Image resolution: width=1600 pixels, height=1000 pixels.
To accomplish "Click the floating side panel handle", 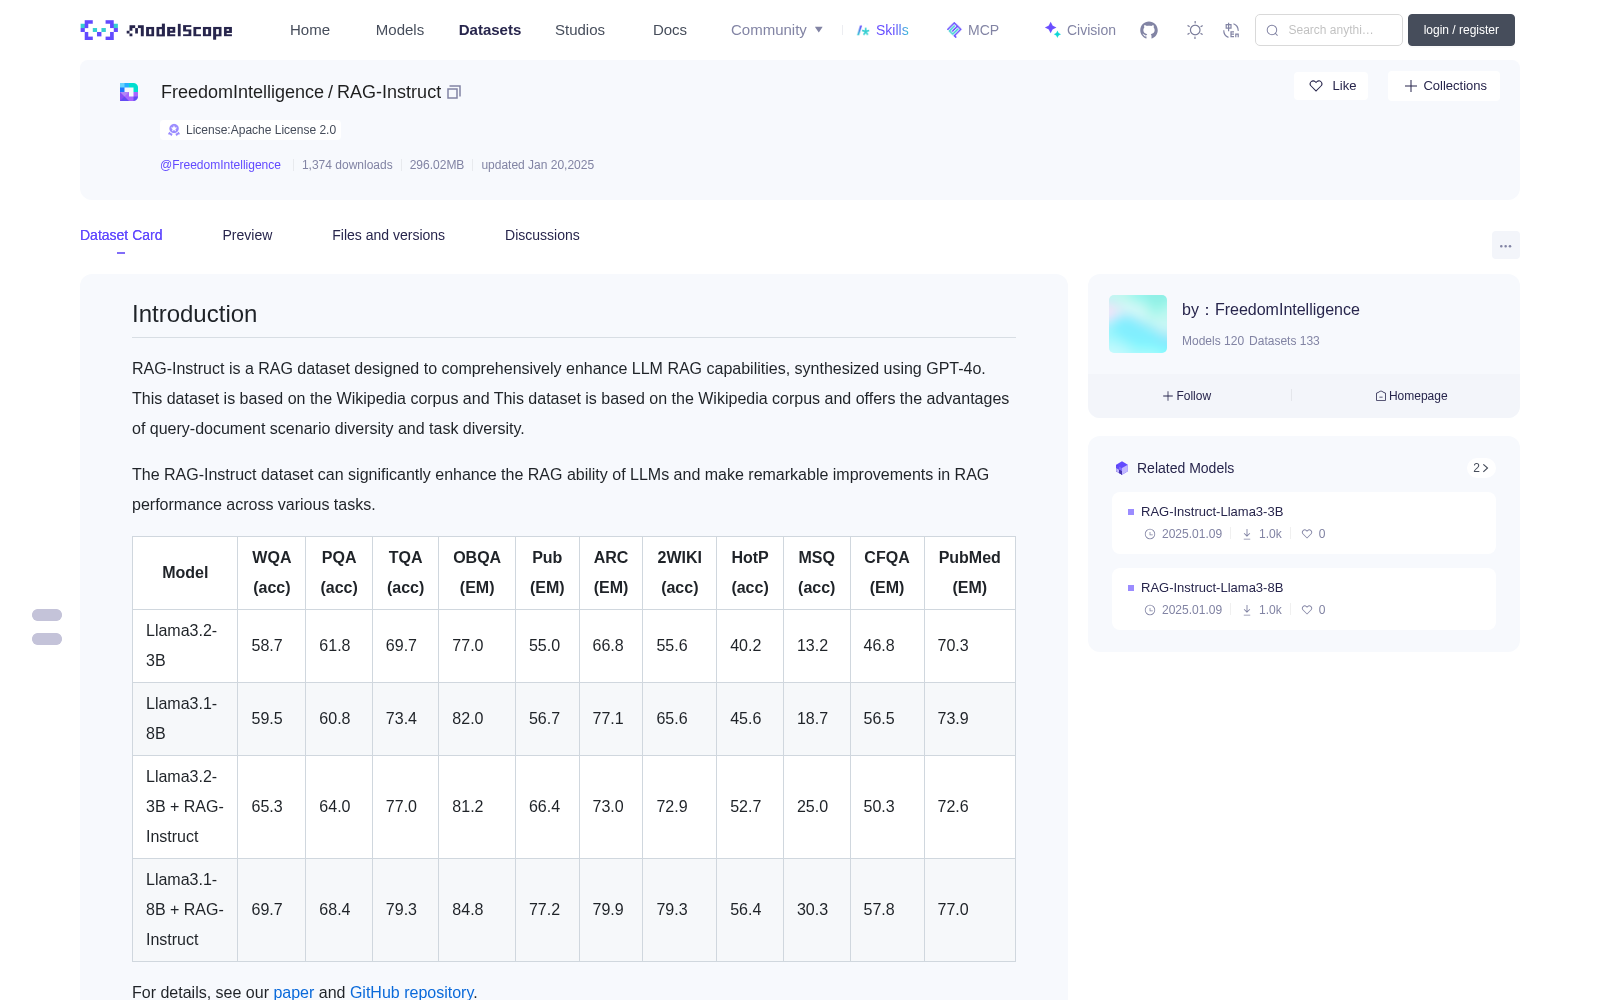I will (x=47, y=627).
